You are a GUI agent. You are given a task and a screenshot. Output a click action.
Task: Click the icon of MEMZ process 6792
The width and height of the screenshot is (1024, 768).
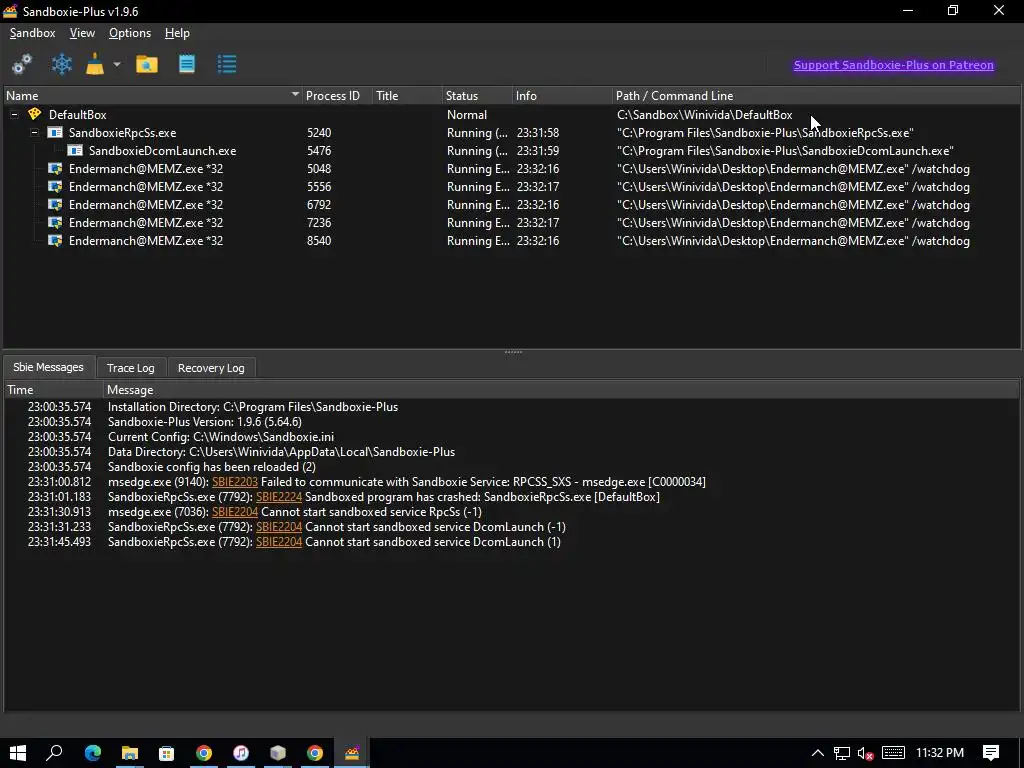tap(55, 205)
